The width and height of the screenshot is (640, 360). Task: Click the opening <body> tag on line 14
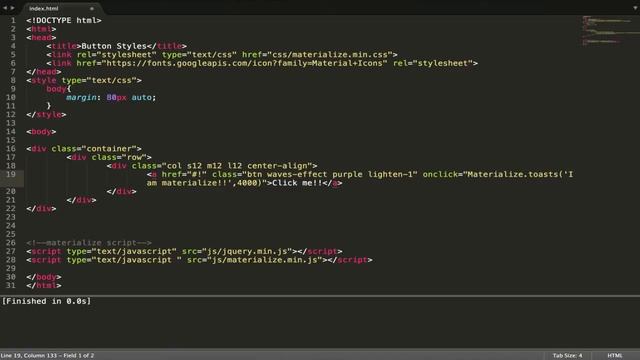pos(41,132)
